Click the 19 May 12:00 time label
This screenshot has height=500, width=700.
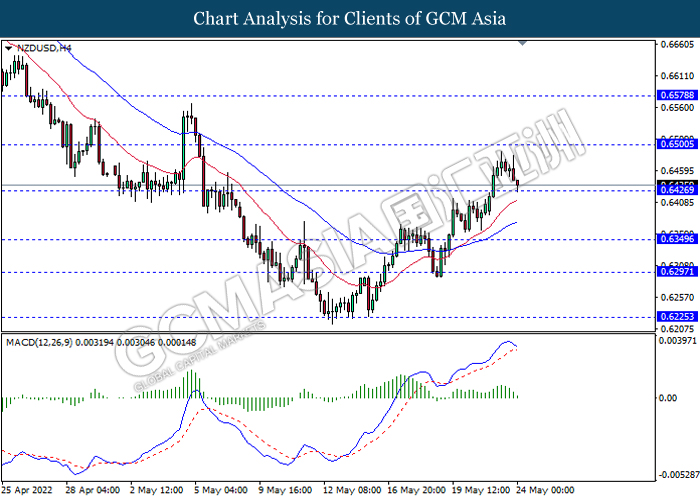pos(481,490)
